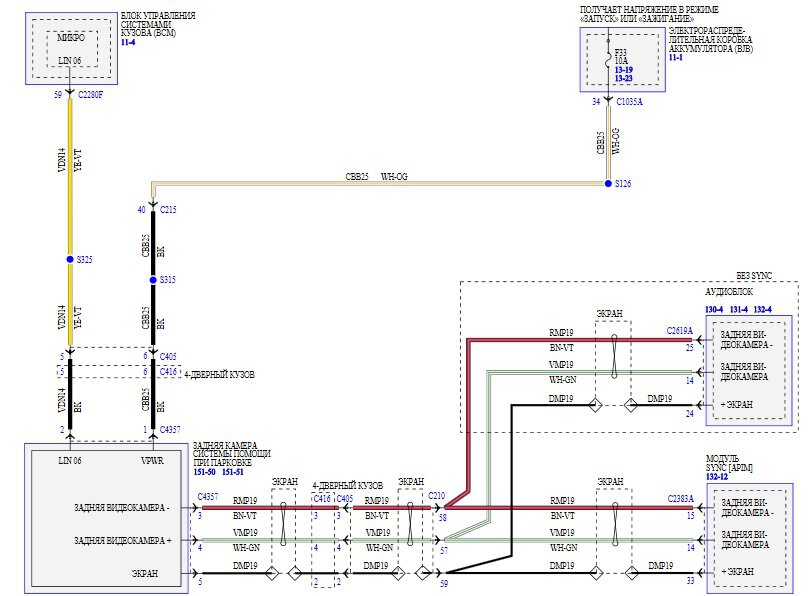Screen dimensions: 812x596
Task: Open the 11-4 page link under BCM
Action: click(x=128, y=42)
